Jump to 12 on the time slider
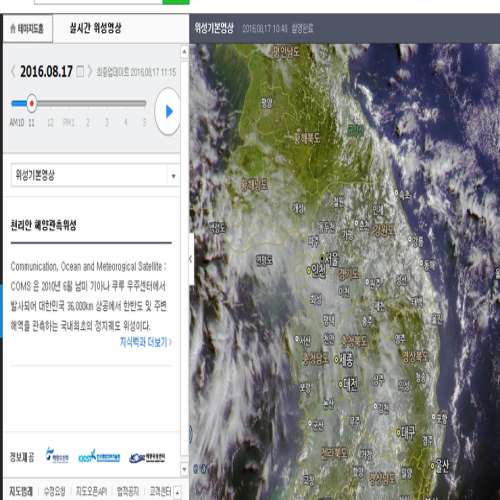 (x=50, y=123)
